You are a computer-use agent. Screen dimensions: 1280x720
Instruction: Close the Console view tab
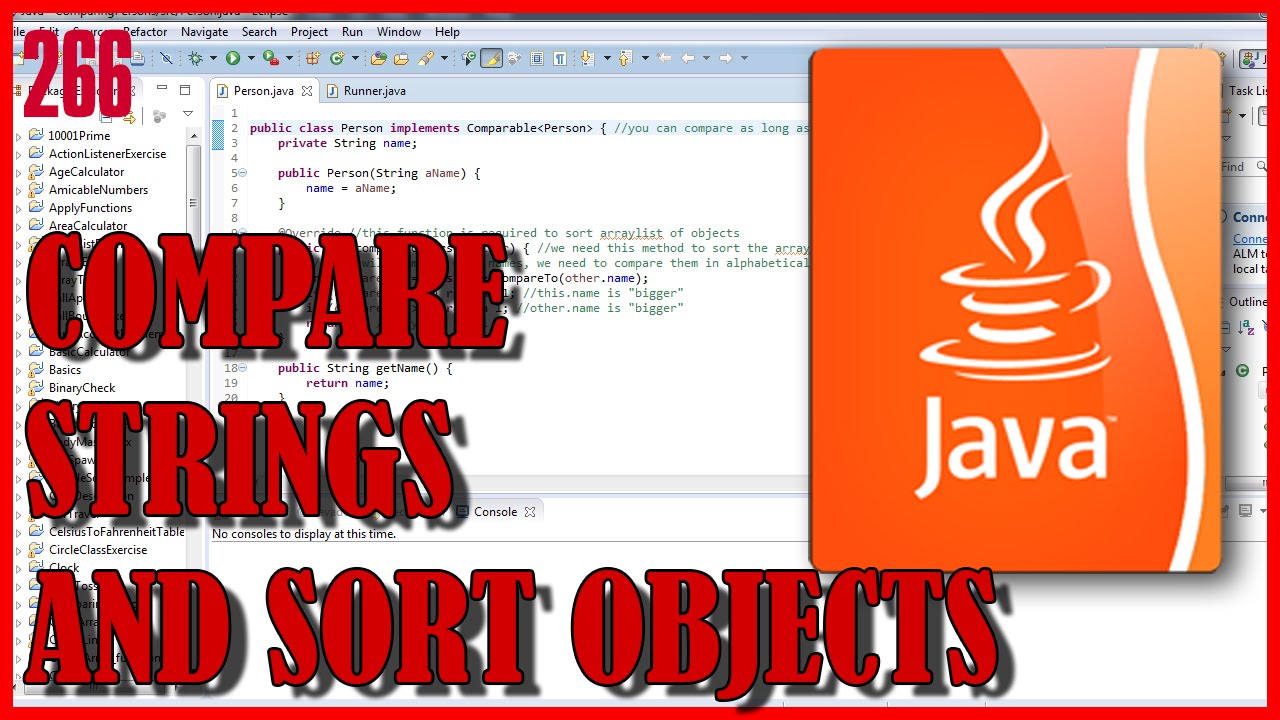[x=530, y=512]
